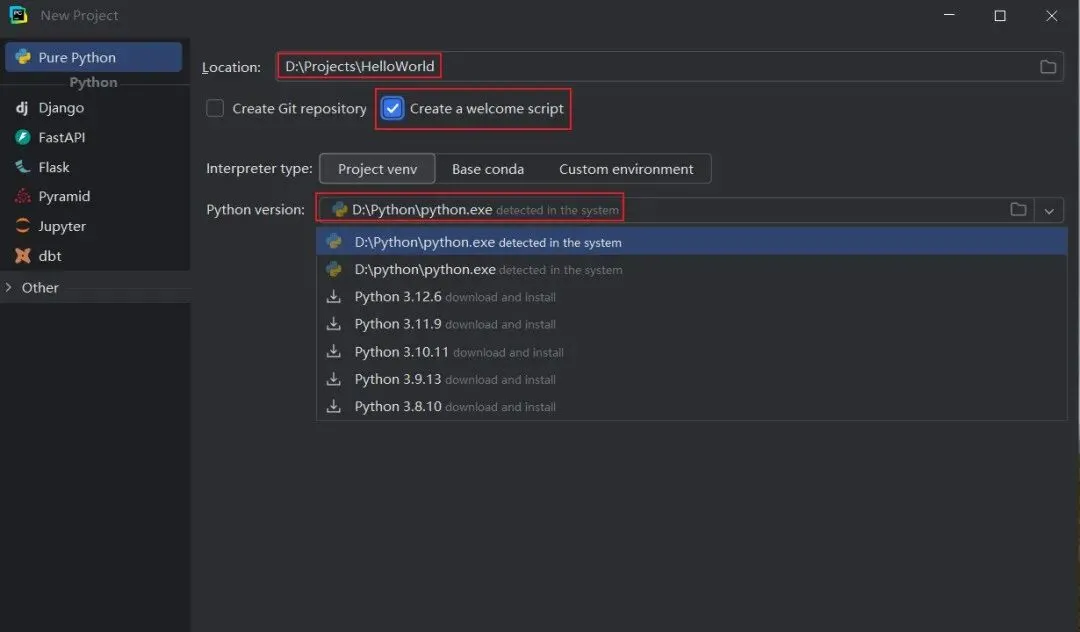Image resolution: width=1080 pixels, height=632 pixels.
Task: Expand the Other project types group
Action: coord(8,288)
